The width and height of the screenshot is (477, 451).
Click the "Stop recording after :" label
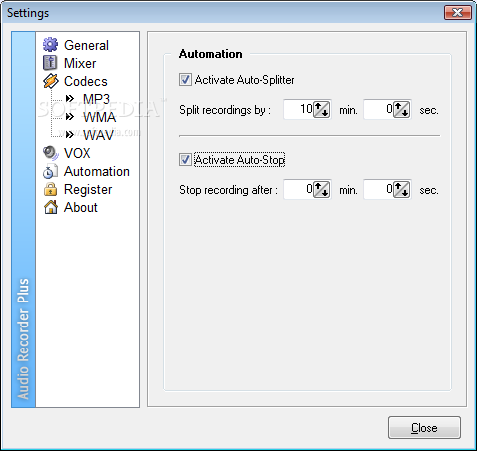click(228, 190)
